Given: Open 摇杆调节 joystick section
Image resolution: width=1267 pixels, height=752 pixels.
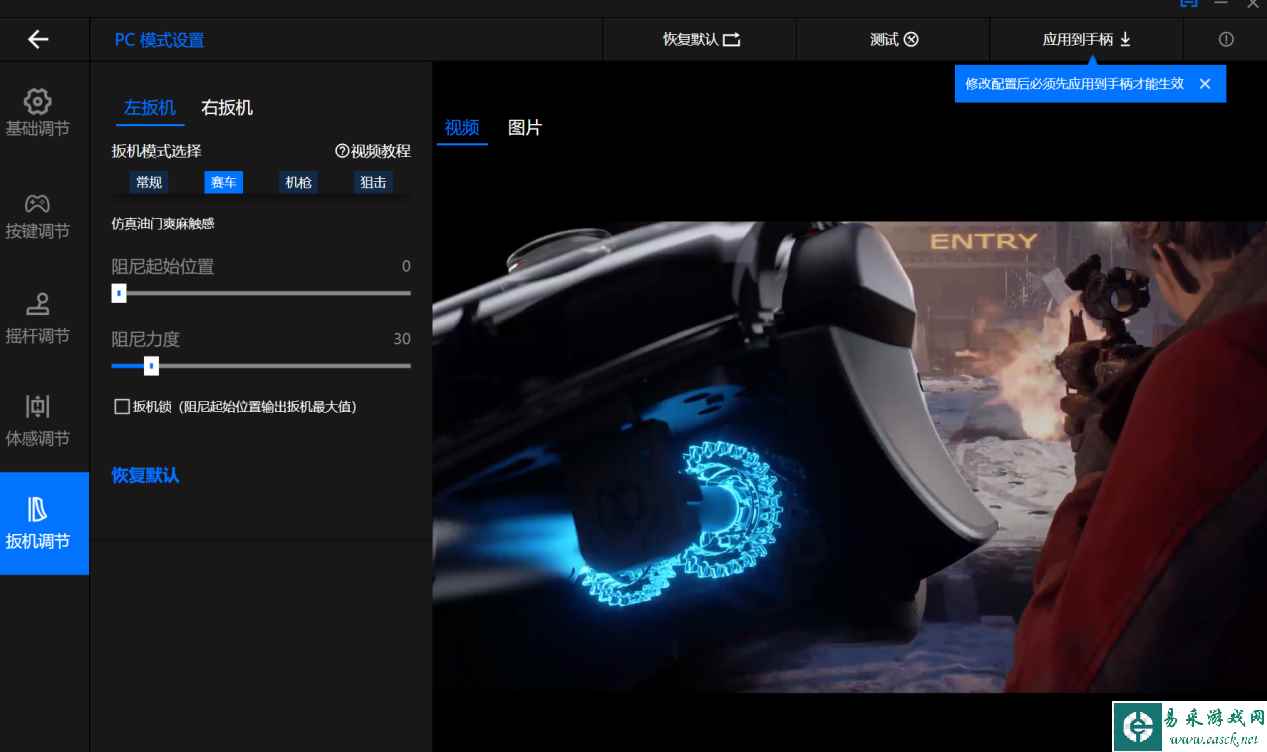Looking at the screenshot, I should (x=38, y=319).
